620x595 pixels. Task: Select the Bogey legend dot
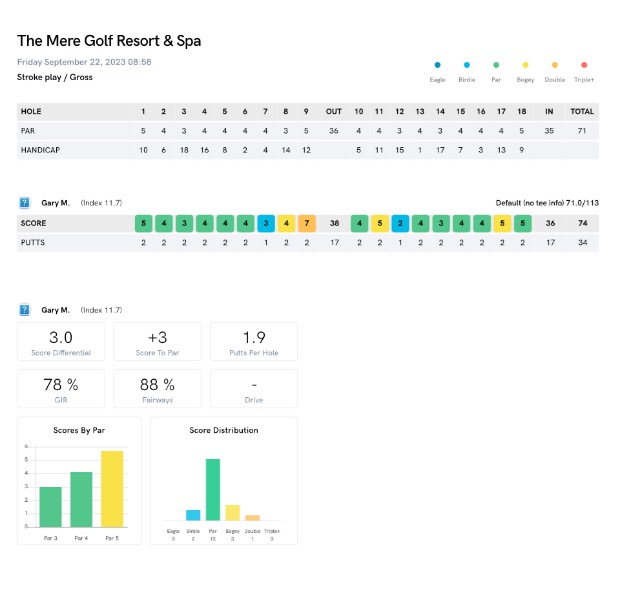coord(525,65)
